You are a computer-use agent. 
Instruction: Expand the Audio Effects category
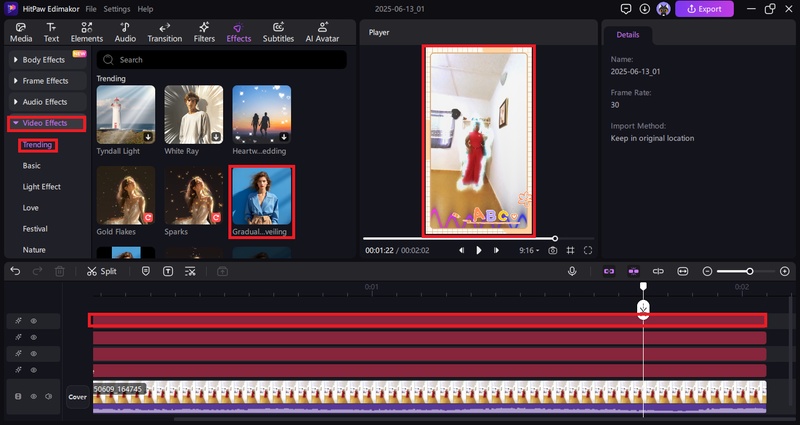pyautogui.click(x=47, y=102)
